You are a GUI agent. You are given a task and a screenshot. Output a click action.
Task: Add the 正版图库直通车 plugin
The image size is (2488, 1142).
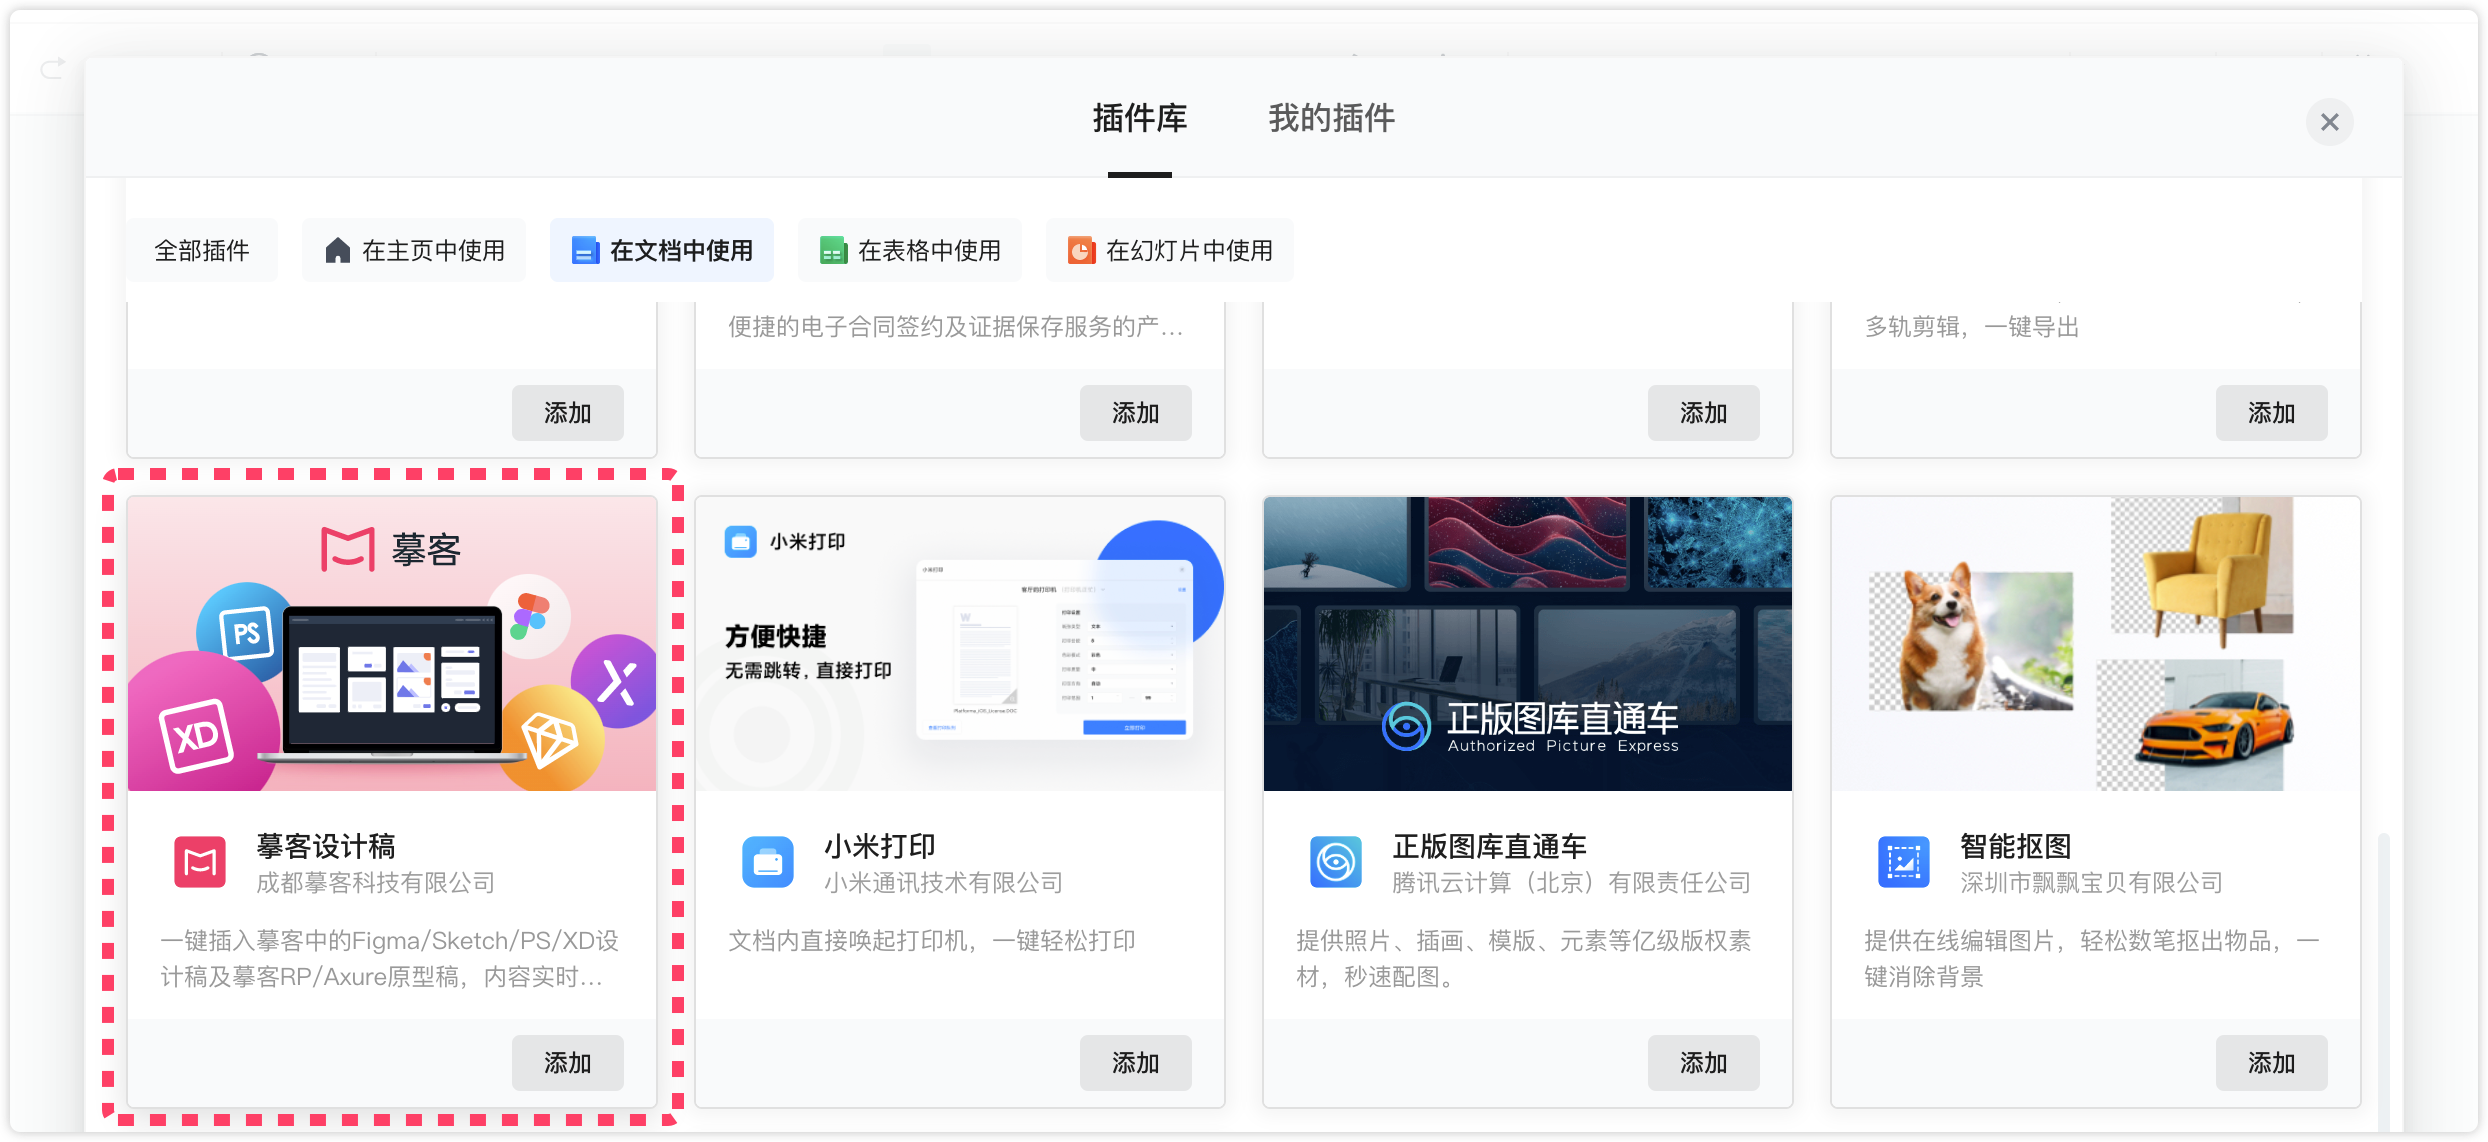(1704, 1062)
